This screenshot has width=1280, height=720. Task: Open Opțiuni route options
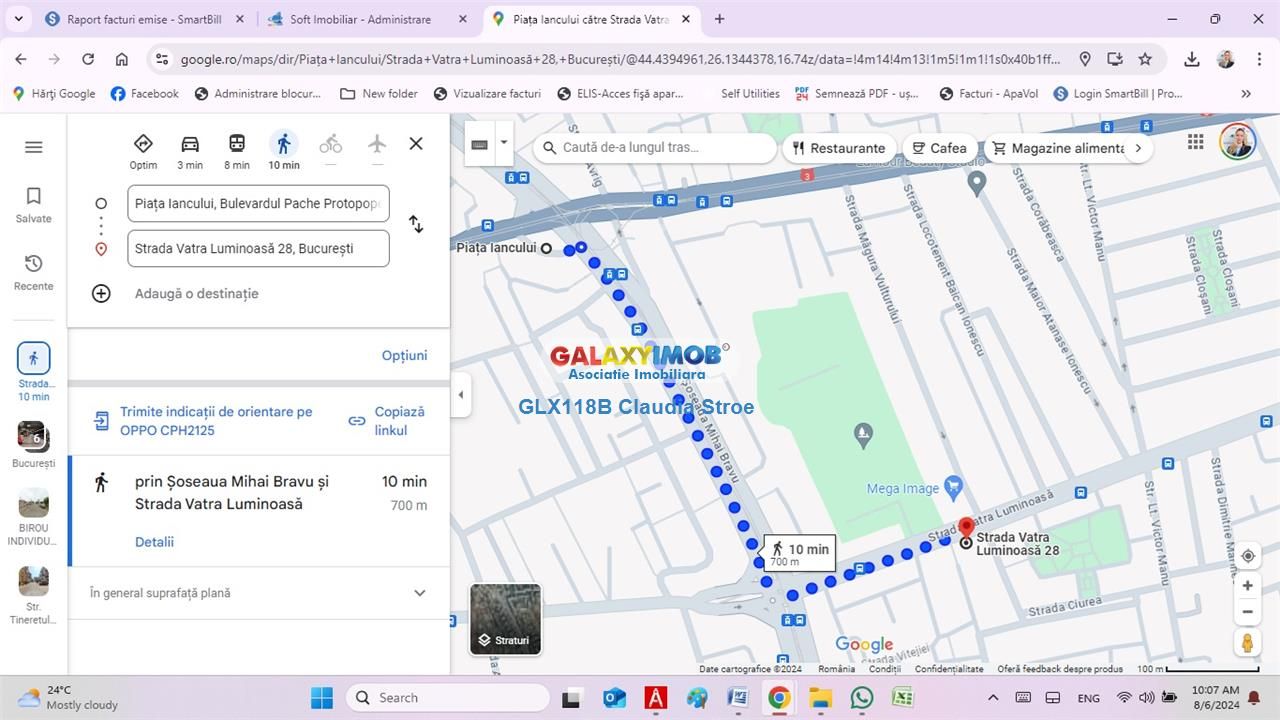(x=404, y=355)
